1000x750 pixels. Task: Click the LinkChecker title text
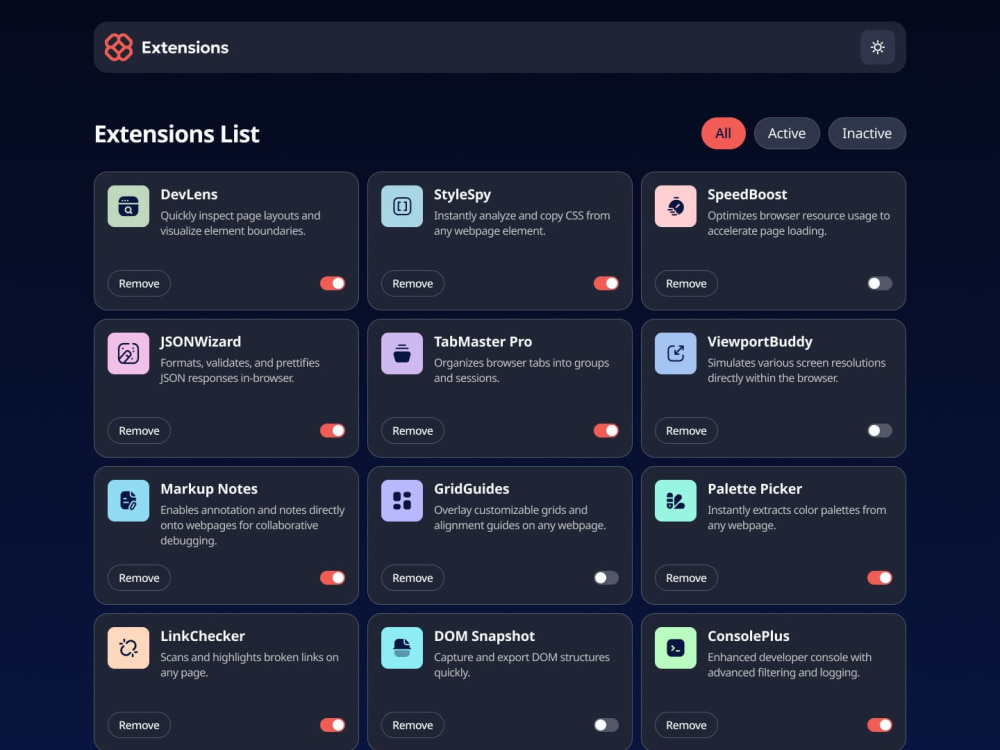pyautogui.click(x=202, y=636)
